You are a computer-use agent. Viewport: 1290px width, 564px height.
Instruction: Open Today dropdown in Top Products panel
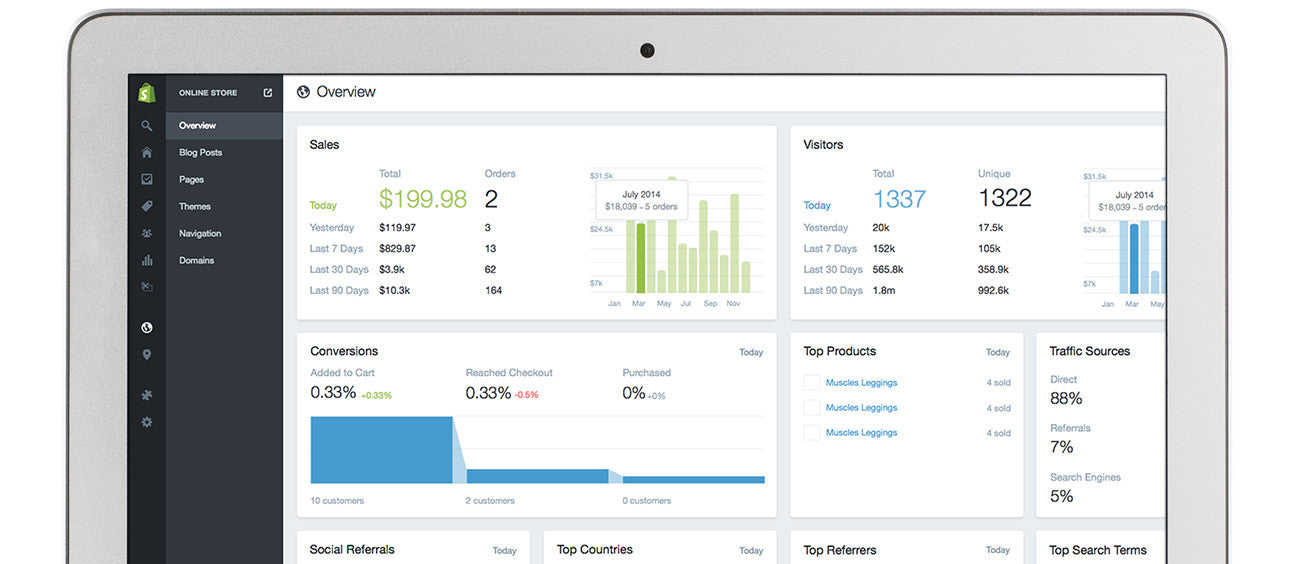click(x=998, y=352)
